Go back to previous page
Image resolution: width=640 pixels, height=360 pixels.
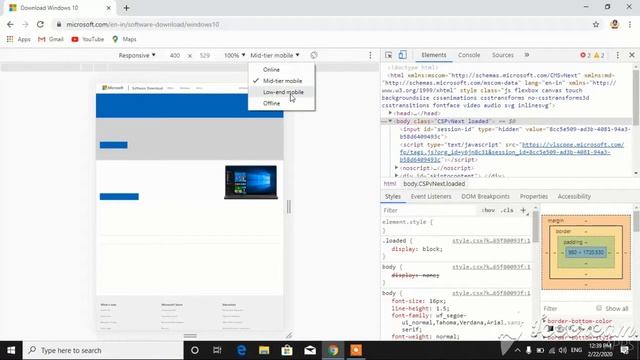(10, 24)
